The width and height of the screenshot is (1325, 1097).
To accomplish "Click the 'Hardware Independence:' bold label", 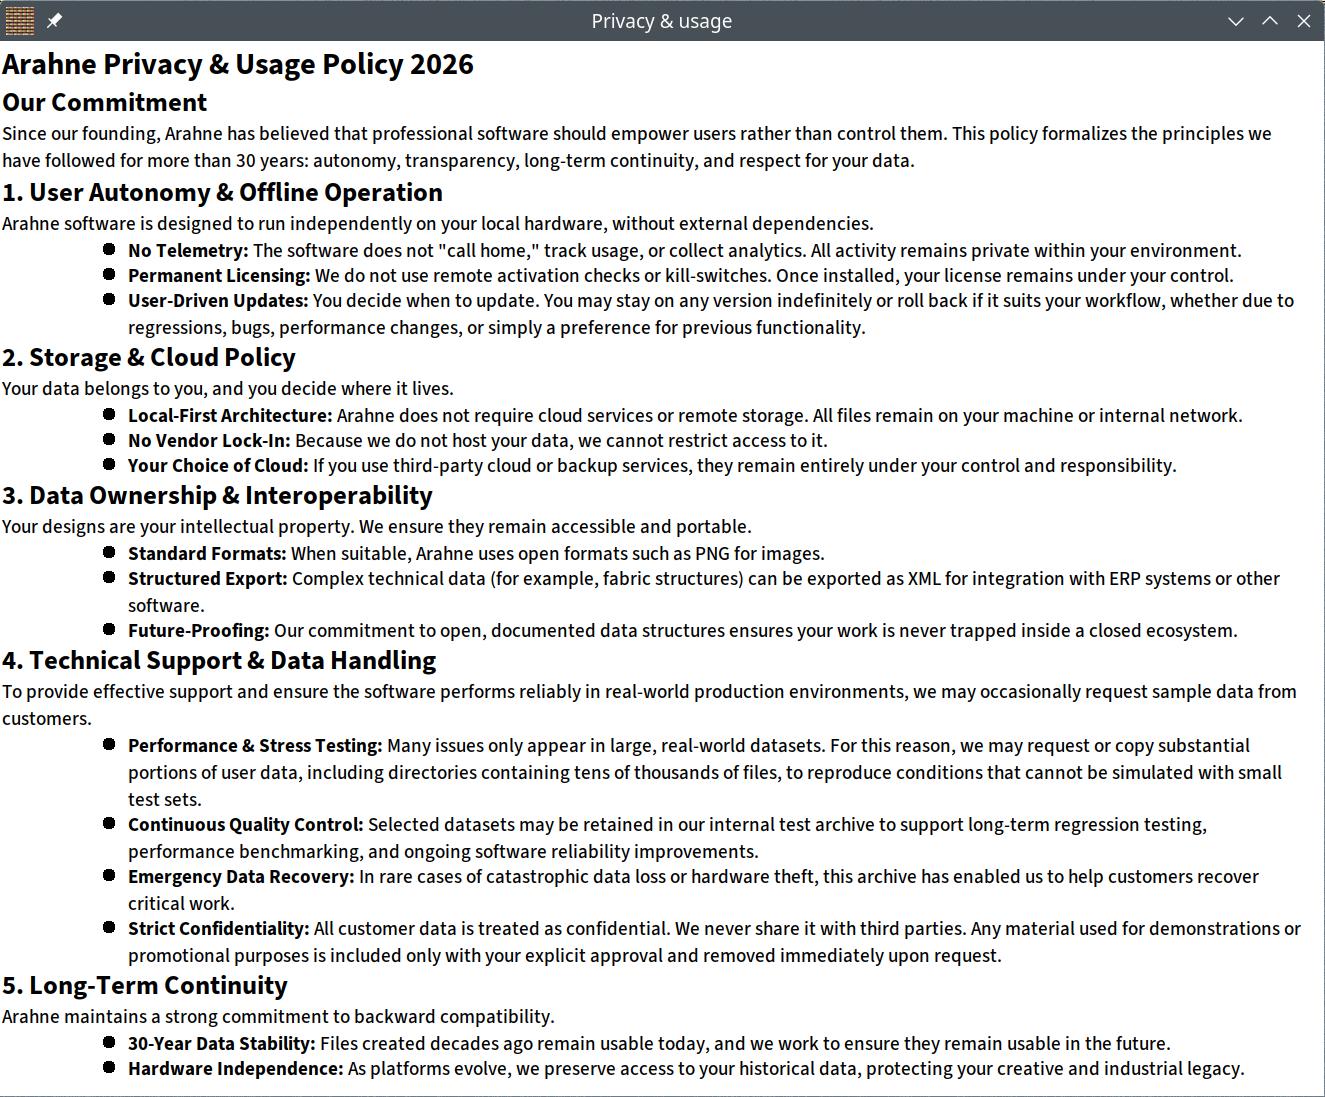I will point(235,1069).
